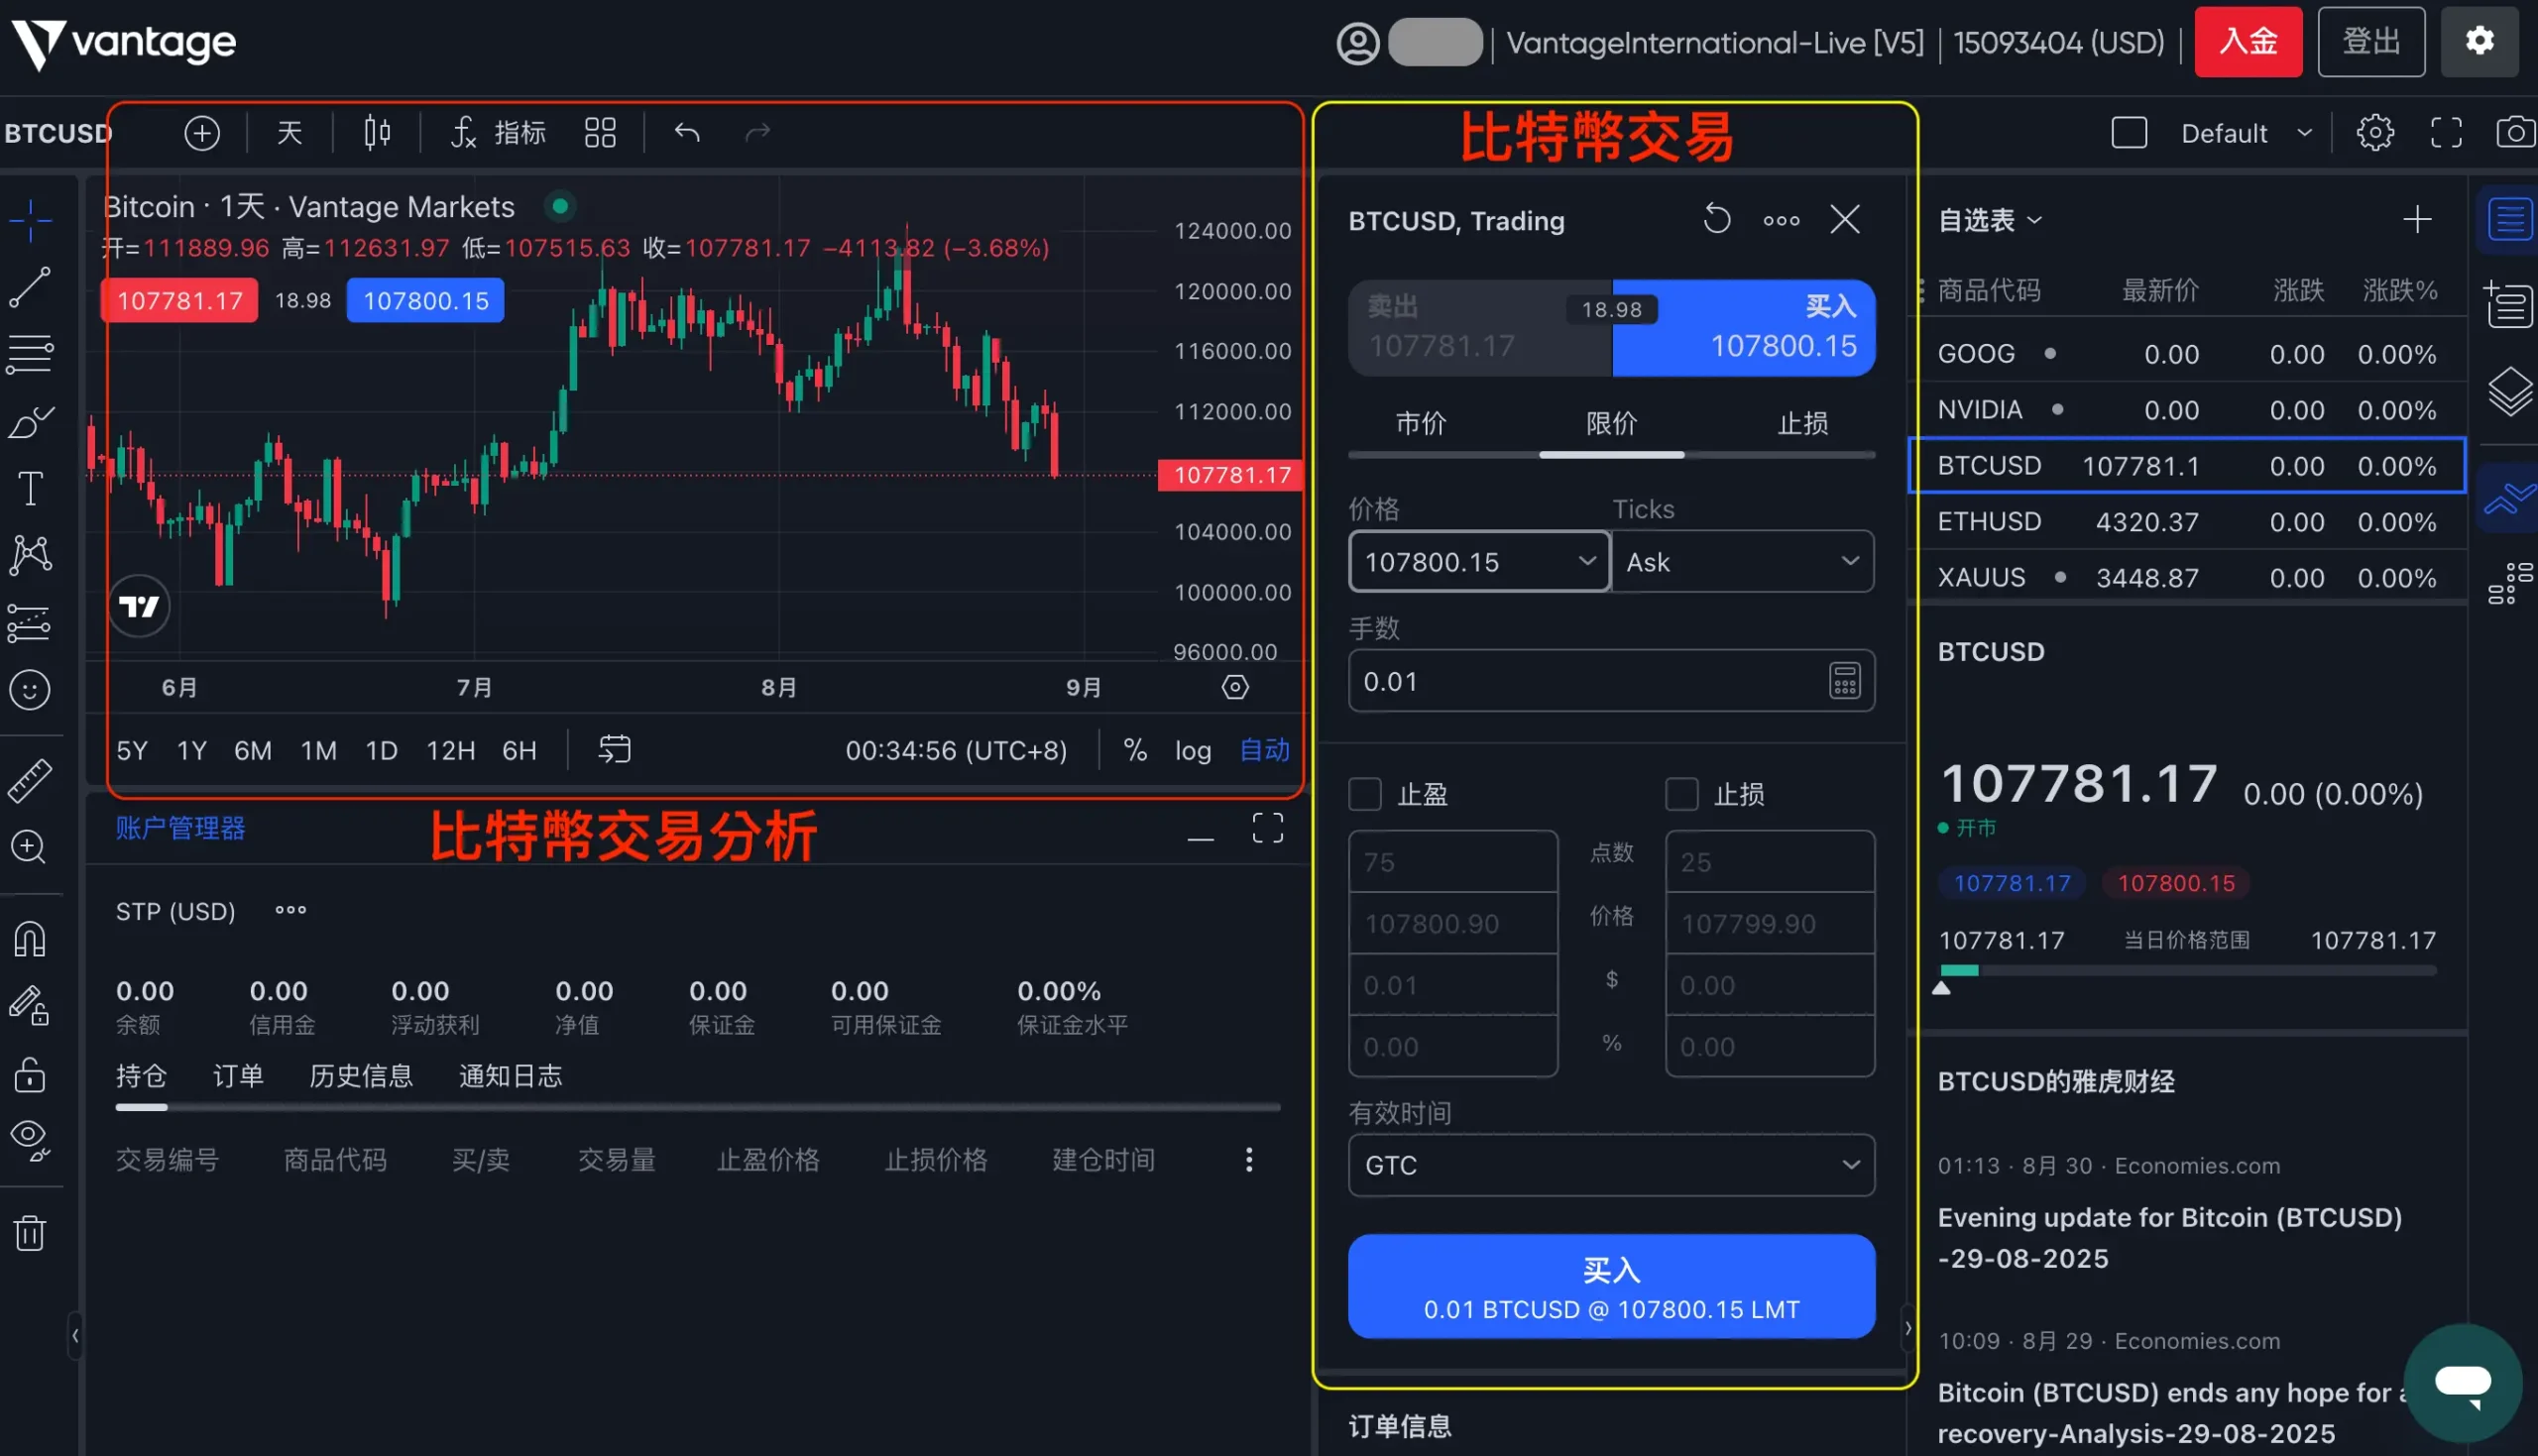Open the candlestick chart style selector
Viewport: 2538px width, 1456px height.
click(377, 132)
